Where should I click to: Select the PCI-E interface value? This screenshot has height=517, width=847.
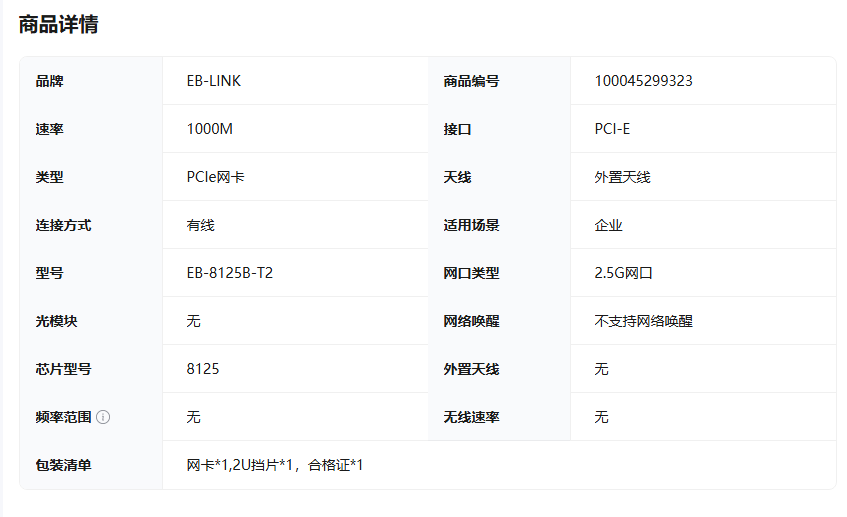612,129
